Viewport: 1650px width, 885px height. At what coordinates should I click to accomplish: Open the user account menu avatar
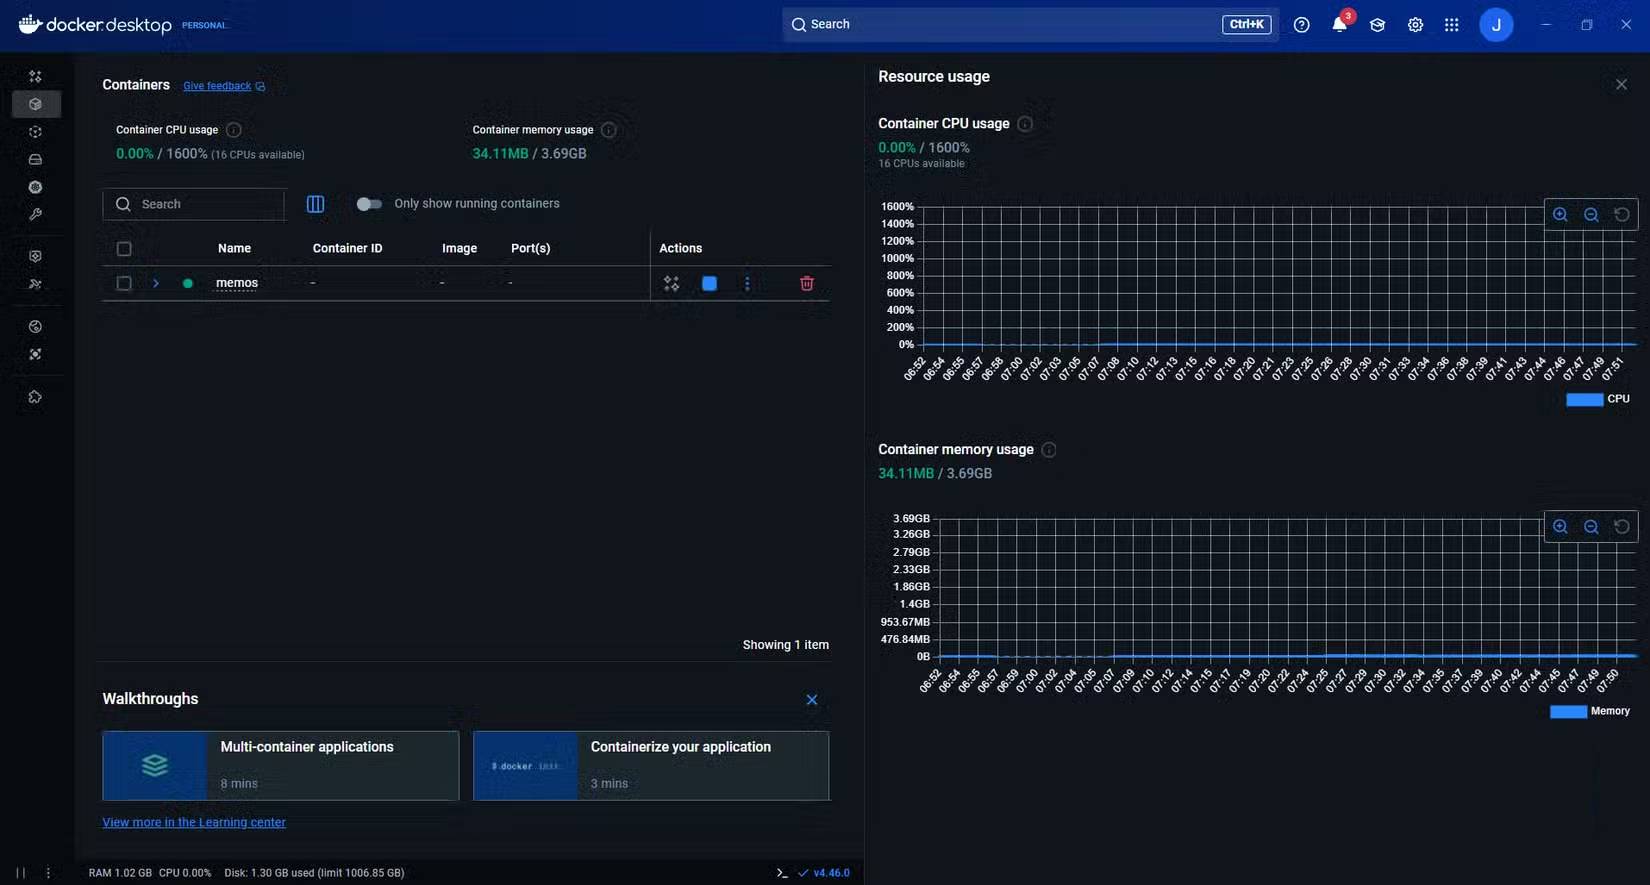1496,25
